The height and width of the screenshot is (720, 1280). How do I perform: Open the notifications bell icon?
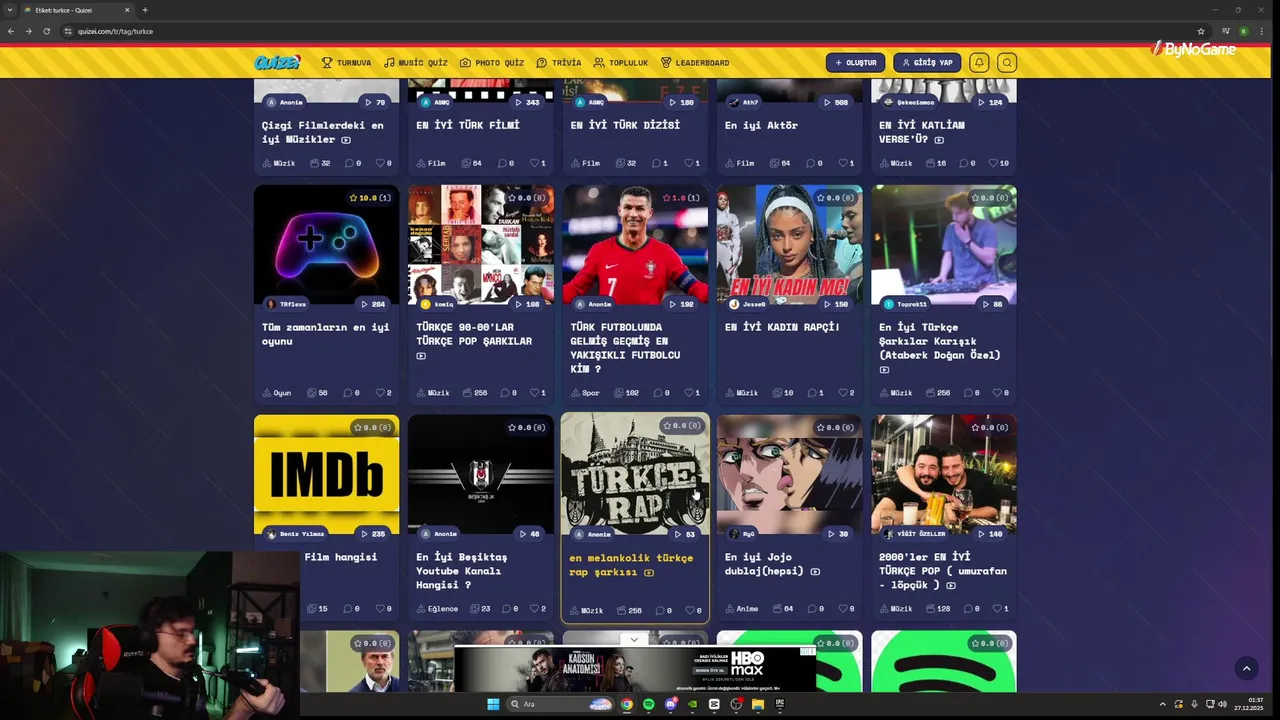979,63
